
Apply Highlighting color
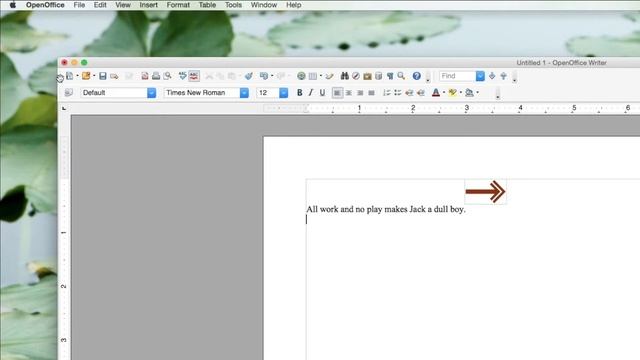coord(452,93)
